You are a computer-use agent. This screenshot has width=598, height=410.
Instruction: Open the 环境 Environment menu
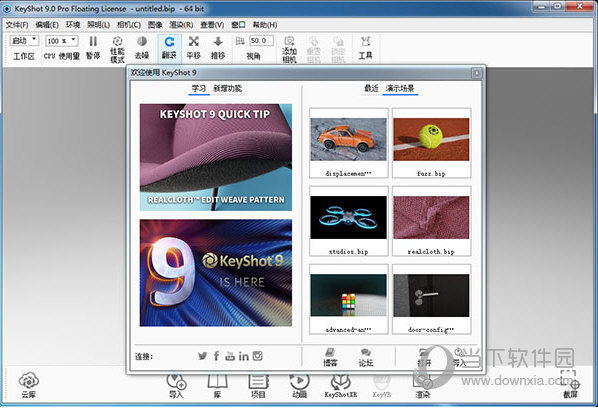73,25
